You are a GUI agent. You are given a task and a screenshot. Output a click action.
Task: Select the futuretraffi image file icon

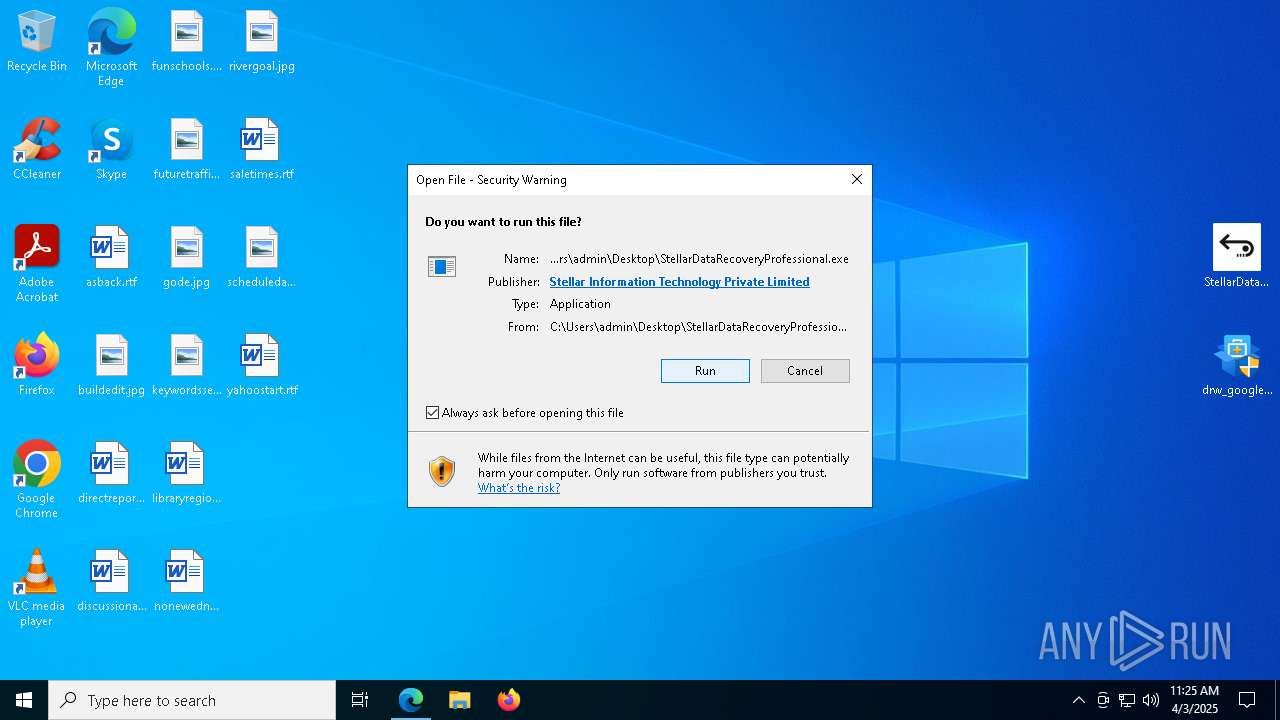186,149
